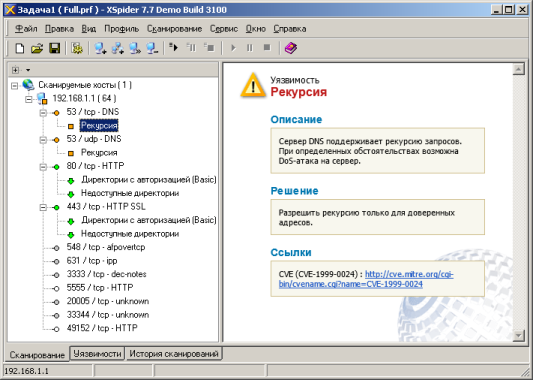This screenshot has width=533, height=380.
Task: Start scanning all hosts toolbar icon
Action: (x=174, y=48)
